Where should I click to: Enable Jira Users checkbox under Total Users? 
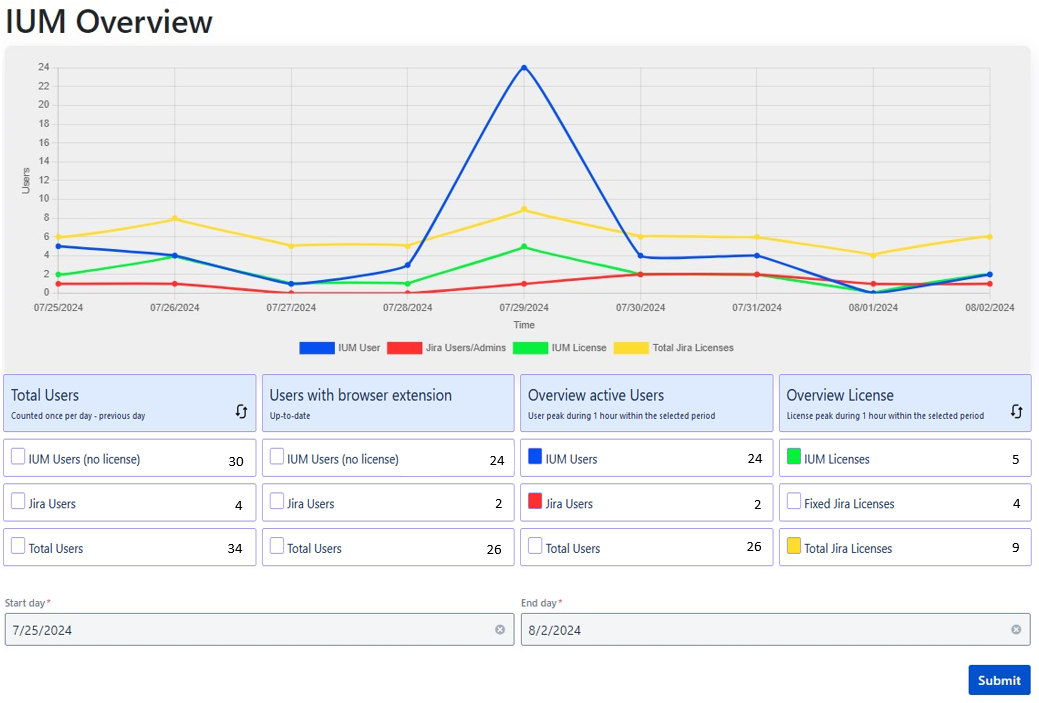click(18, 501)
